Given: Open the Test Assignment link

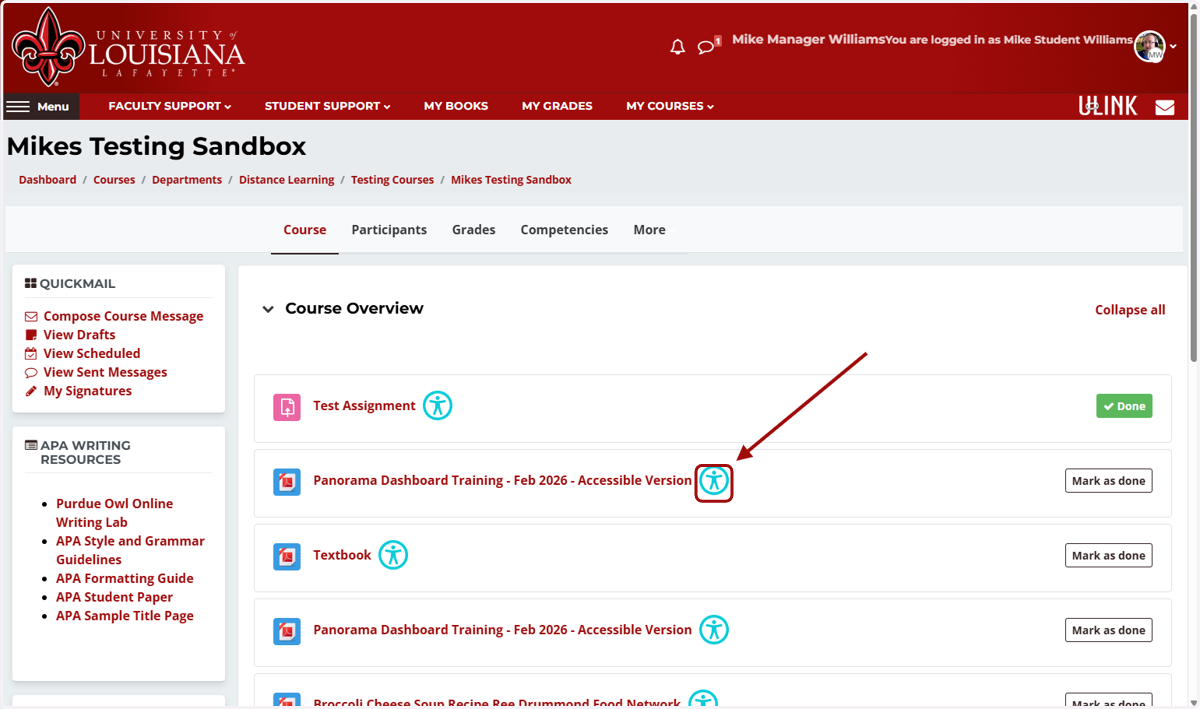Looking at the screenshot, I should click(x=364, y=406).
